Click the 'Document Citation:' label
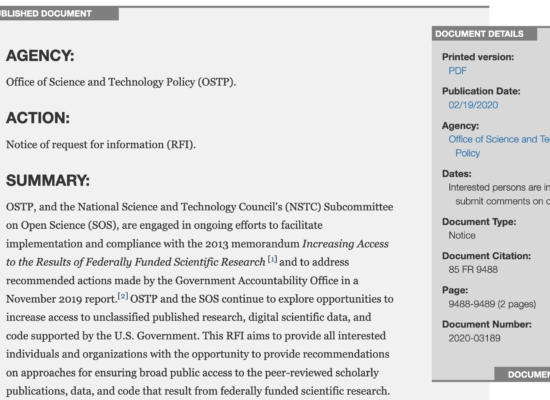The width and height of the screenshot is (550, 400). (x=486, y=256)
